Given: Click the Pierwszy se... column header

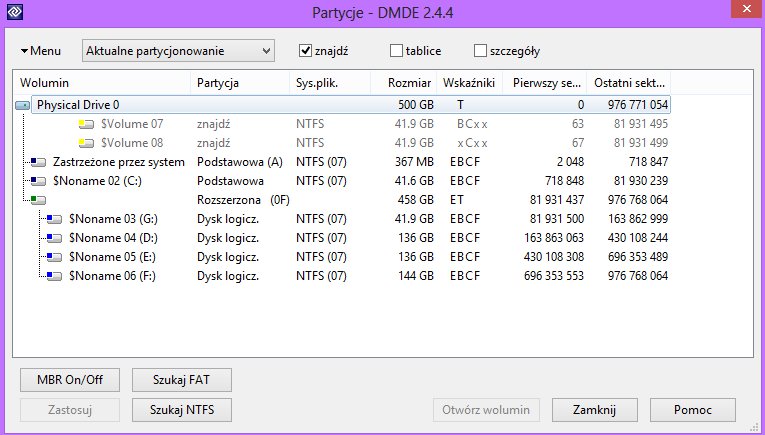Looking at the screenshot, I should point(544,83).
